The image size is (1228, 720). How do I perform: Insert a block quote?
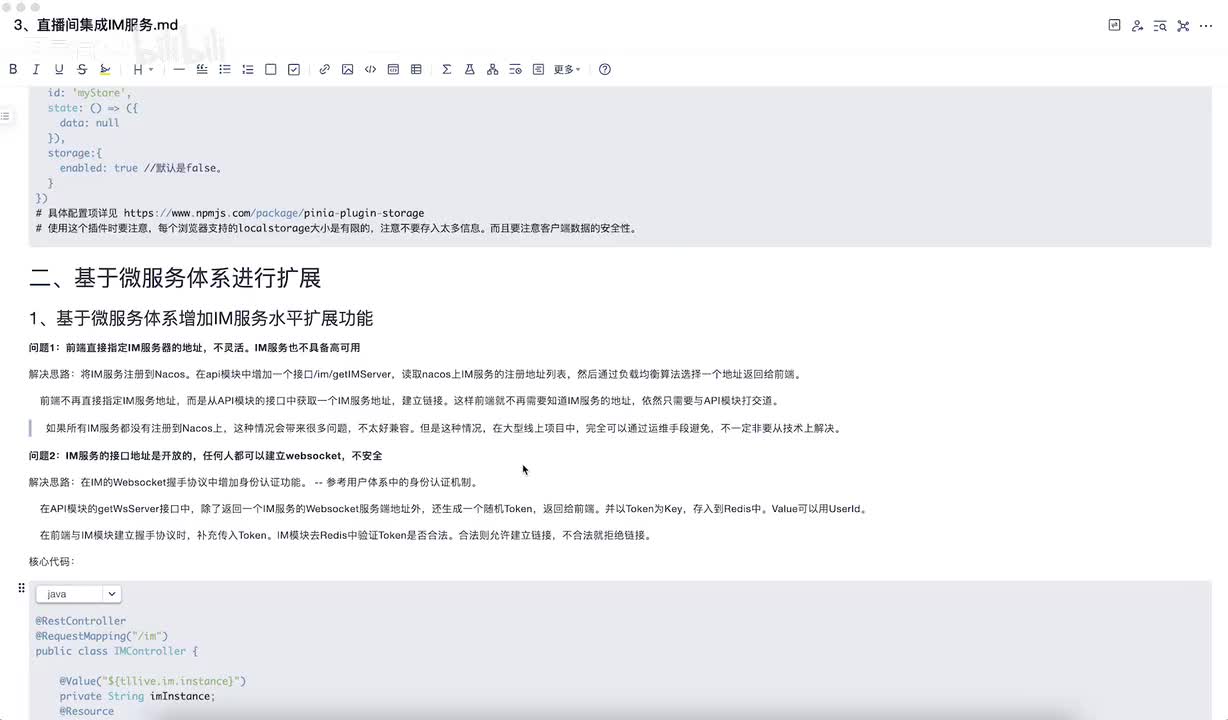pyautogui.click(x=202, y=69)
